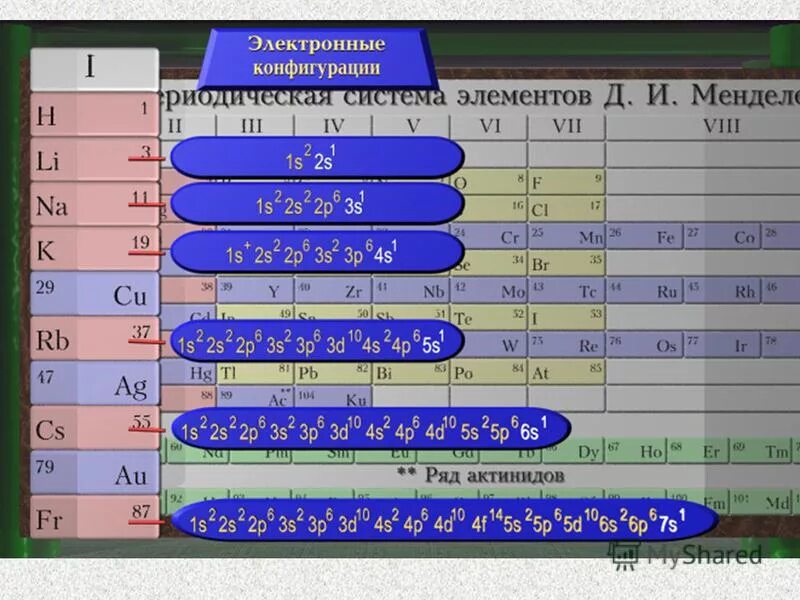
Task: Select the Silver (Ag) element cell
Action: coord(95,384)
